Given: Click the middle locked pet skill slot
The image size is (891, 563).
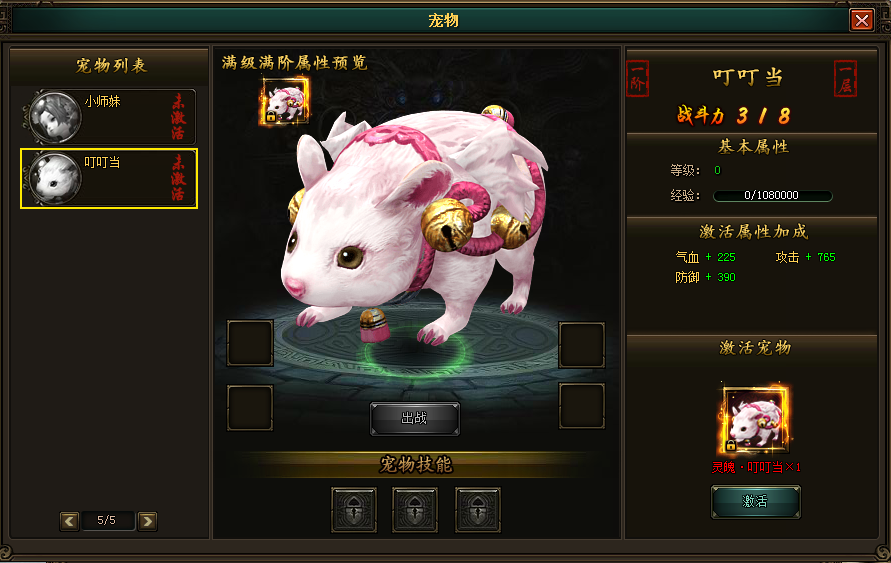Looking at the screenshot, I should [x=415, y=510].
